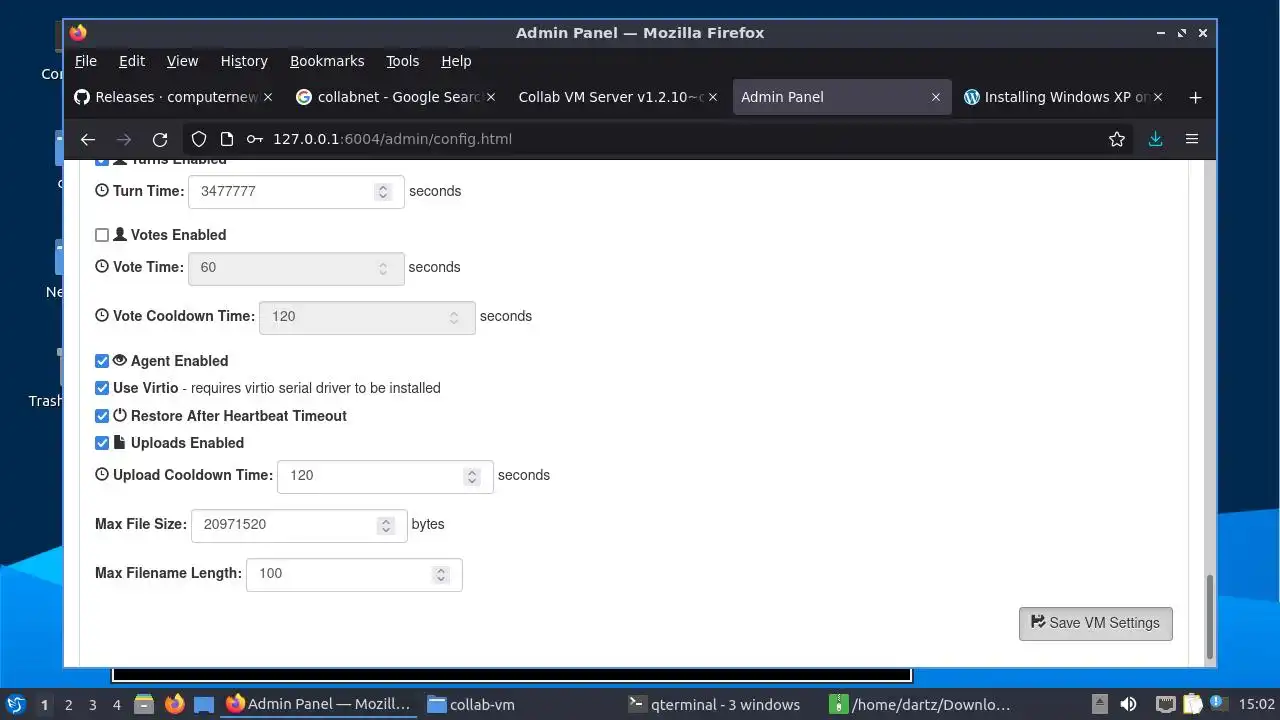Switch to virtual desktop 2
The width and height of the screenshot is (1280, 720).
point(68,704)
